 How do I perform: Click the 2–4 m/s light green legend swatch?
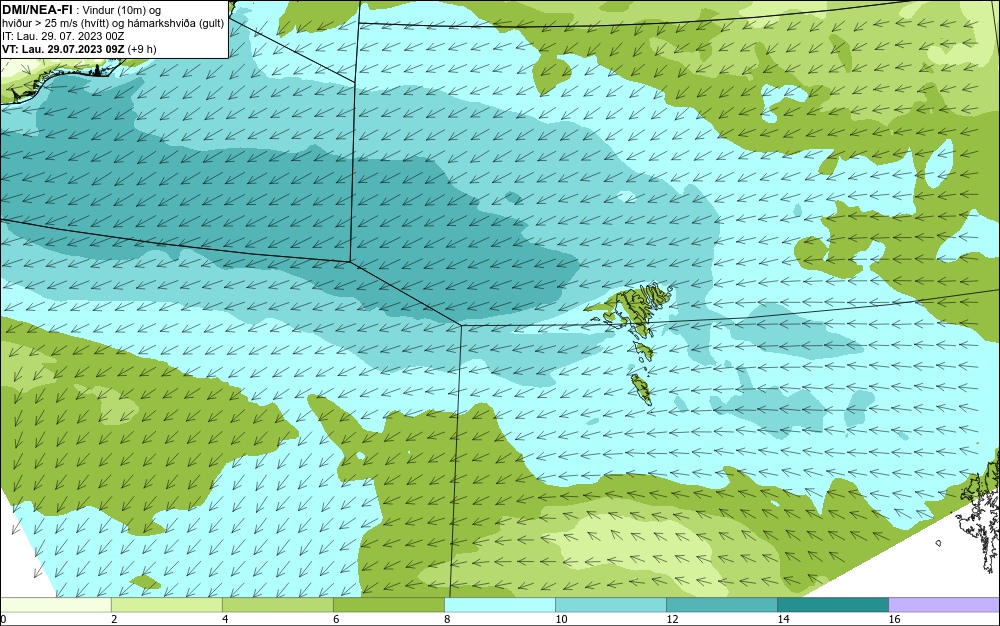166,604
